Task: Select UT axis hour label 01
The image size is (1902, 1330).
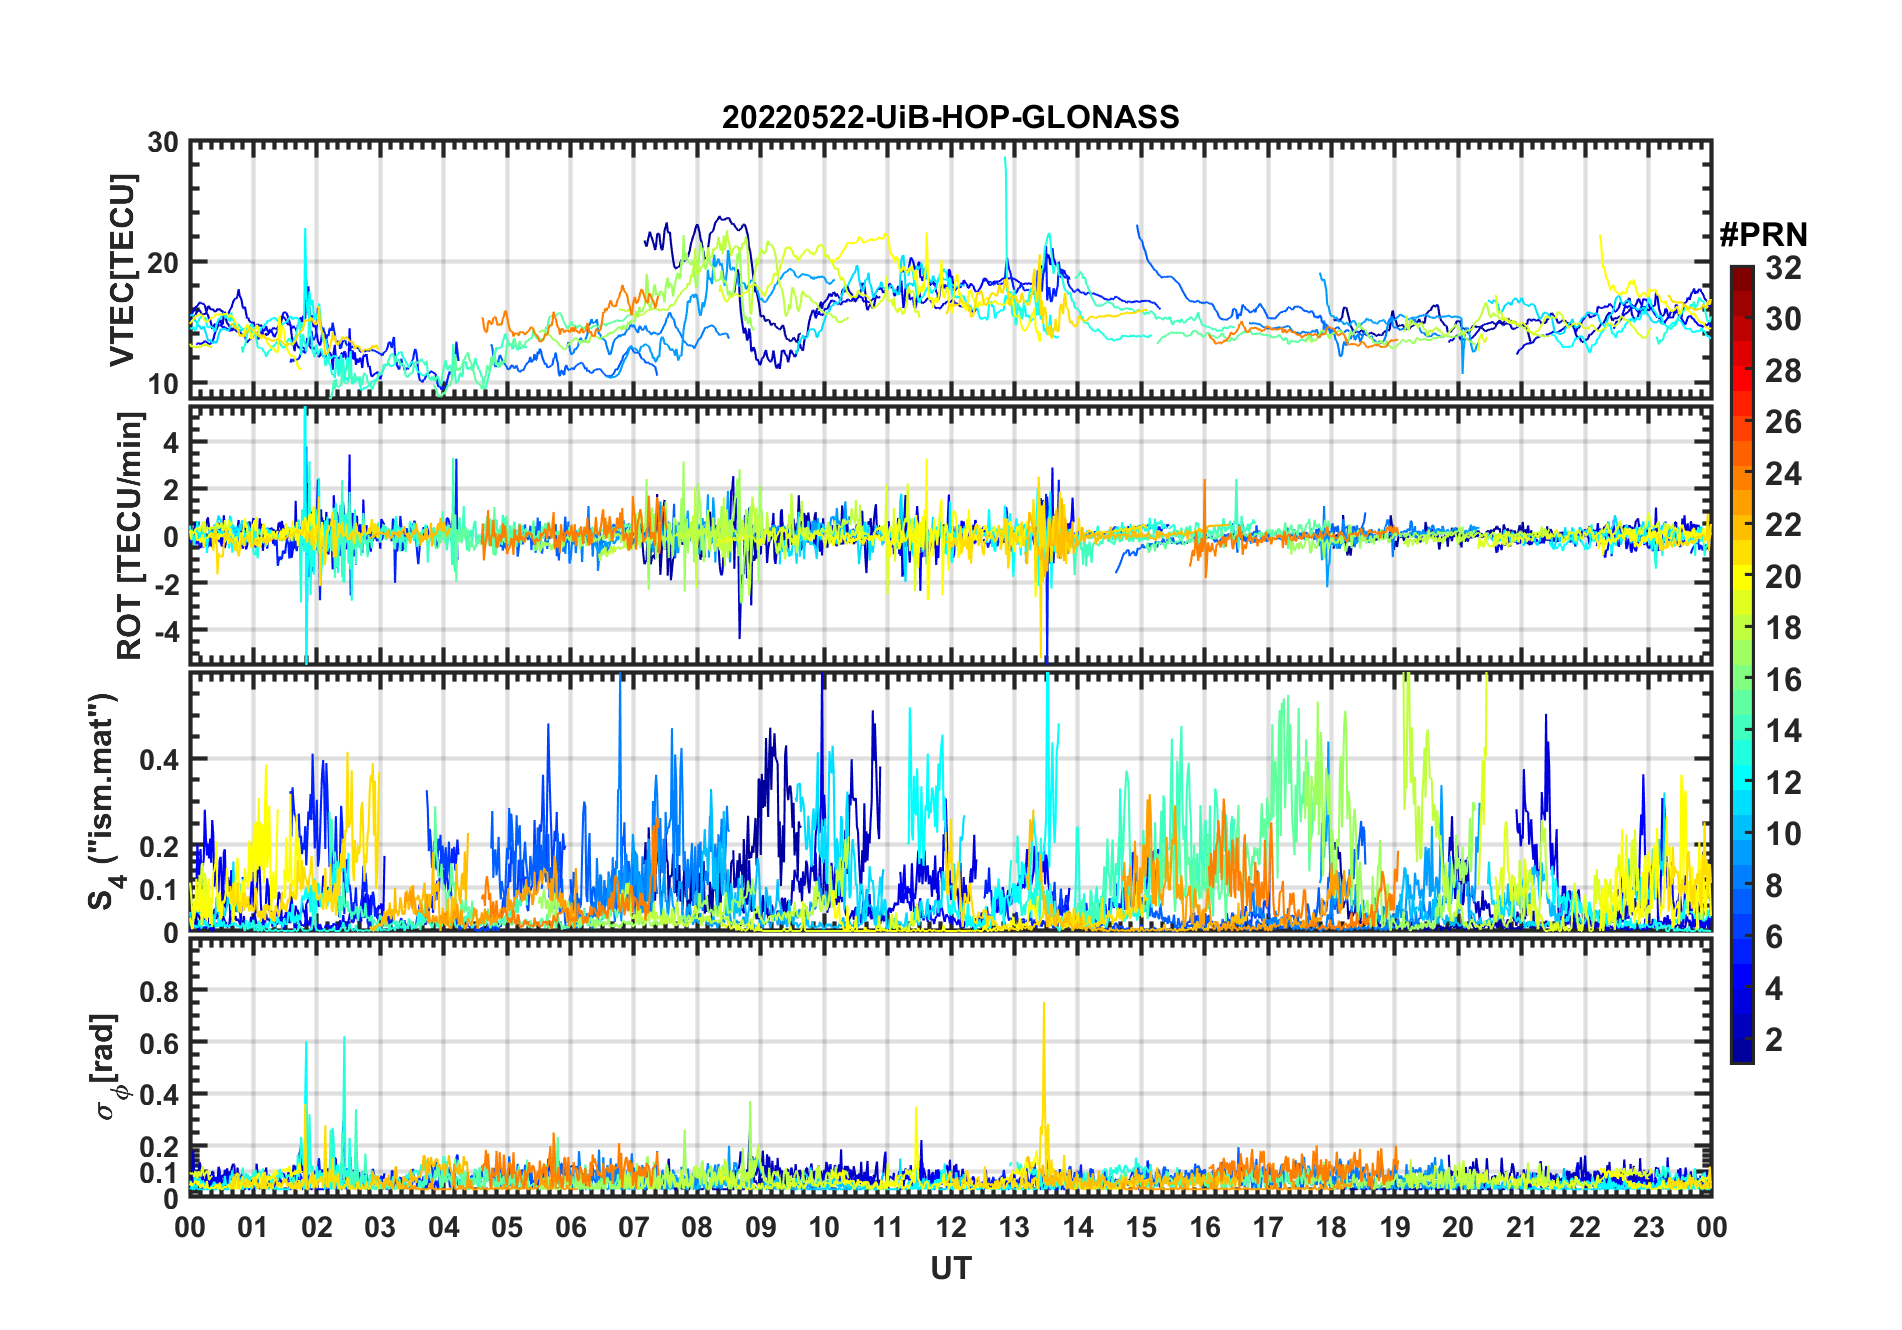Action: (253, 1227)
